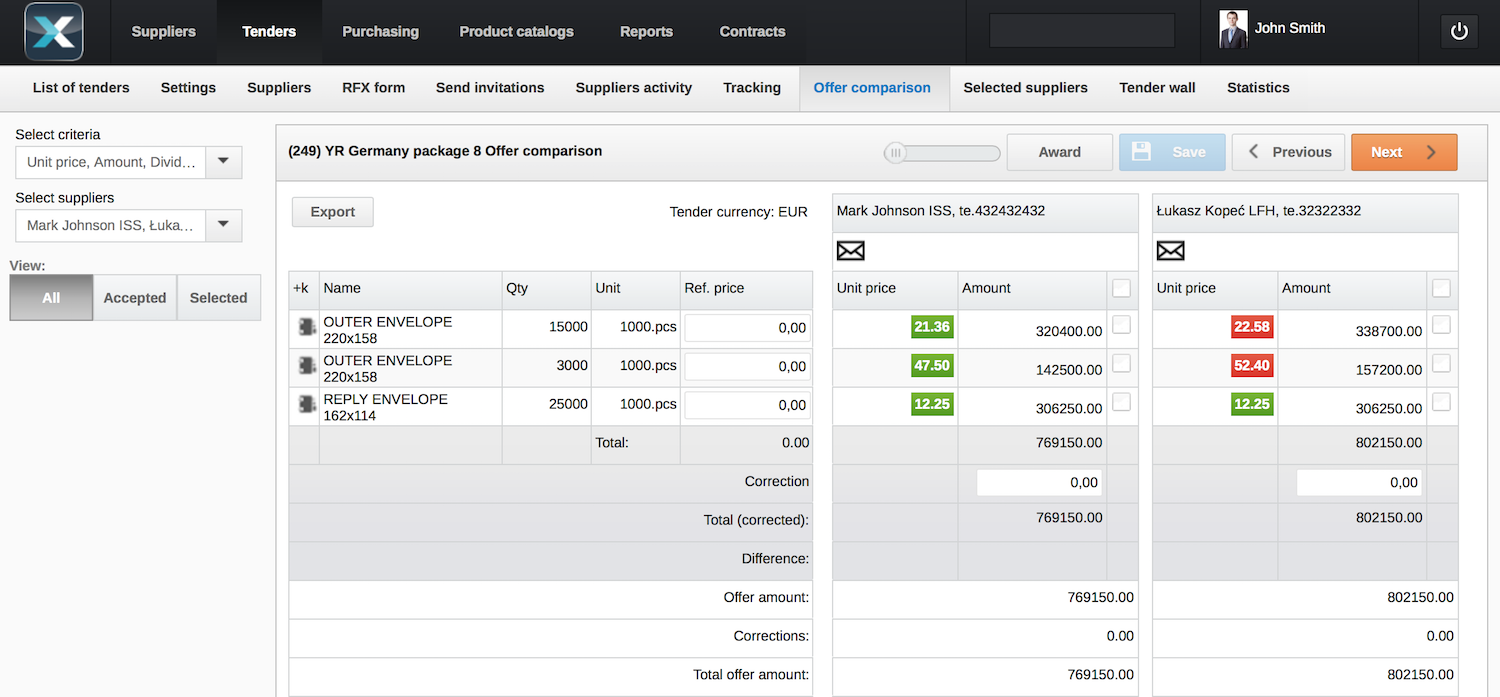Viewport: 1500px width, 697px height.
Task: Click the power logout icon
Action: tap(1459, 31)
